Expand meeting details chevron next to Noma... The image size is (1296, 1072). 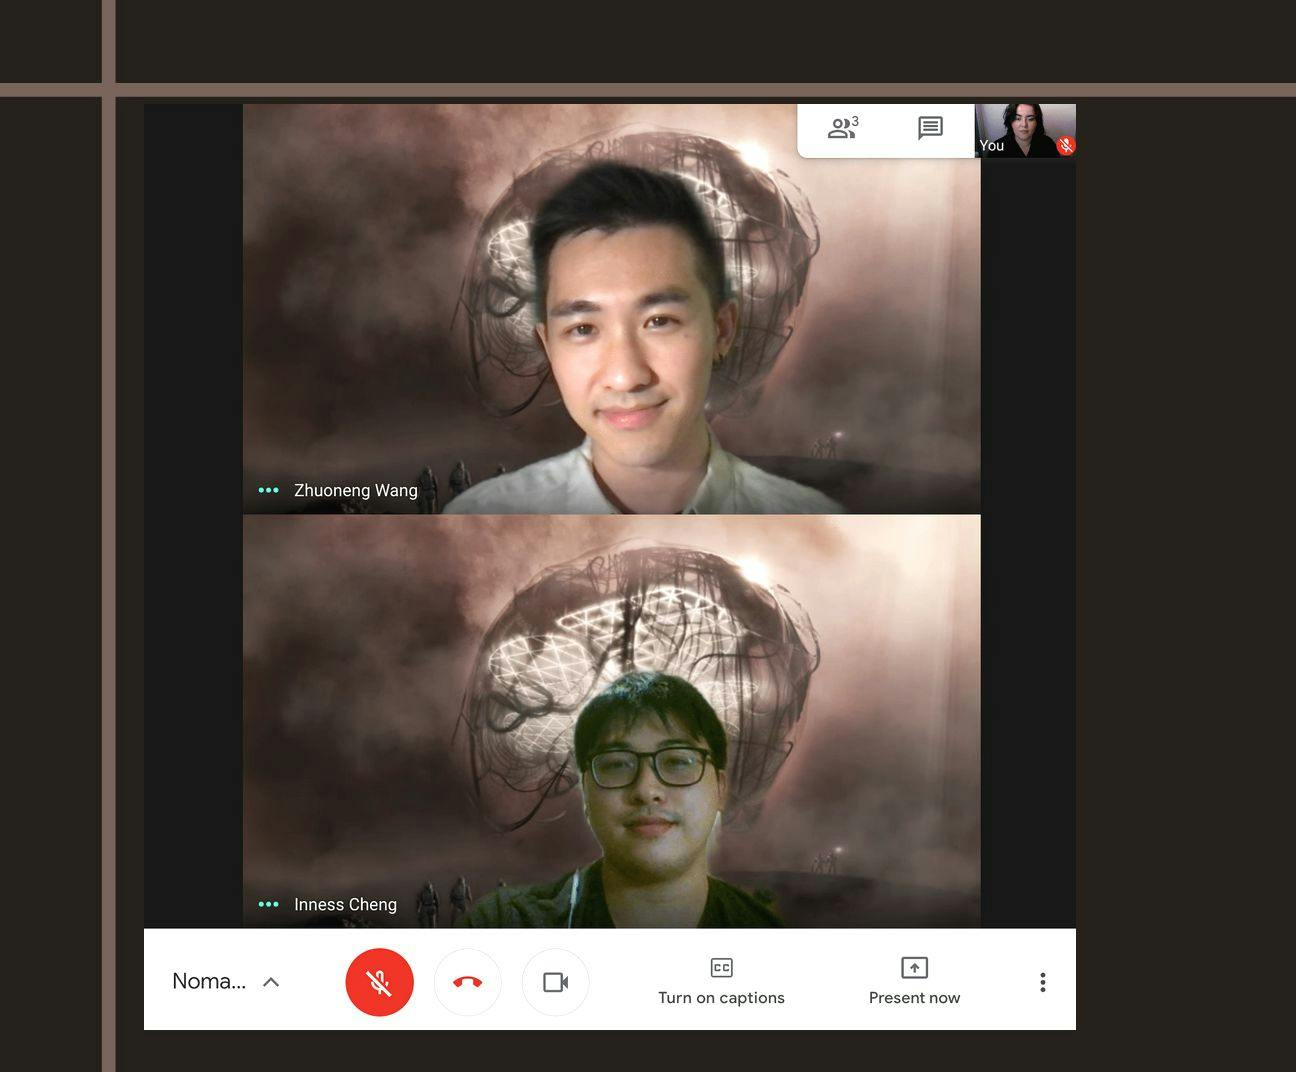tap(270, 982)
